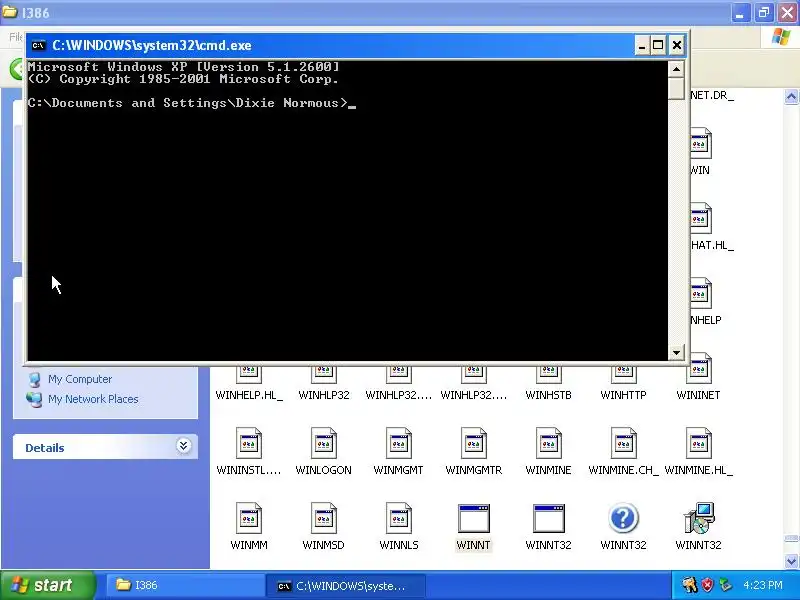Click the Details panel header text
The width and height of the screenshot is (800, 600).
(45, 448)
